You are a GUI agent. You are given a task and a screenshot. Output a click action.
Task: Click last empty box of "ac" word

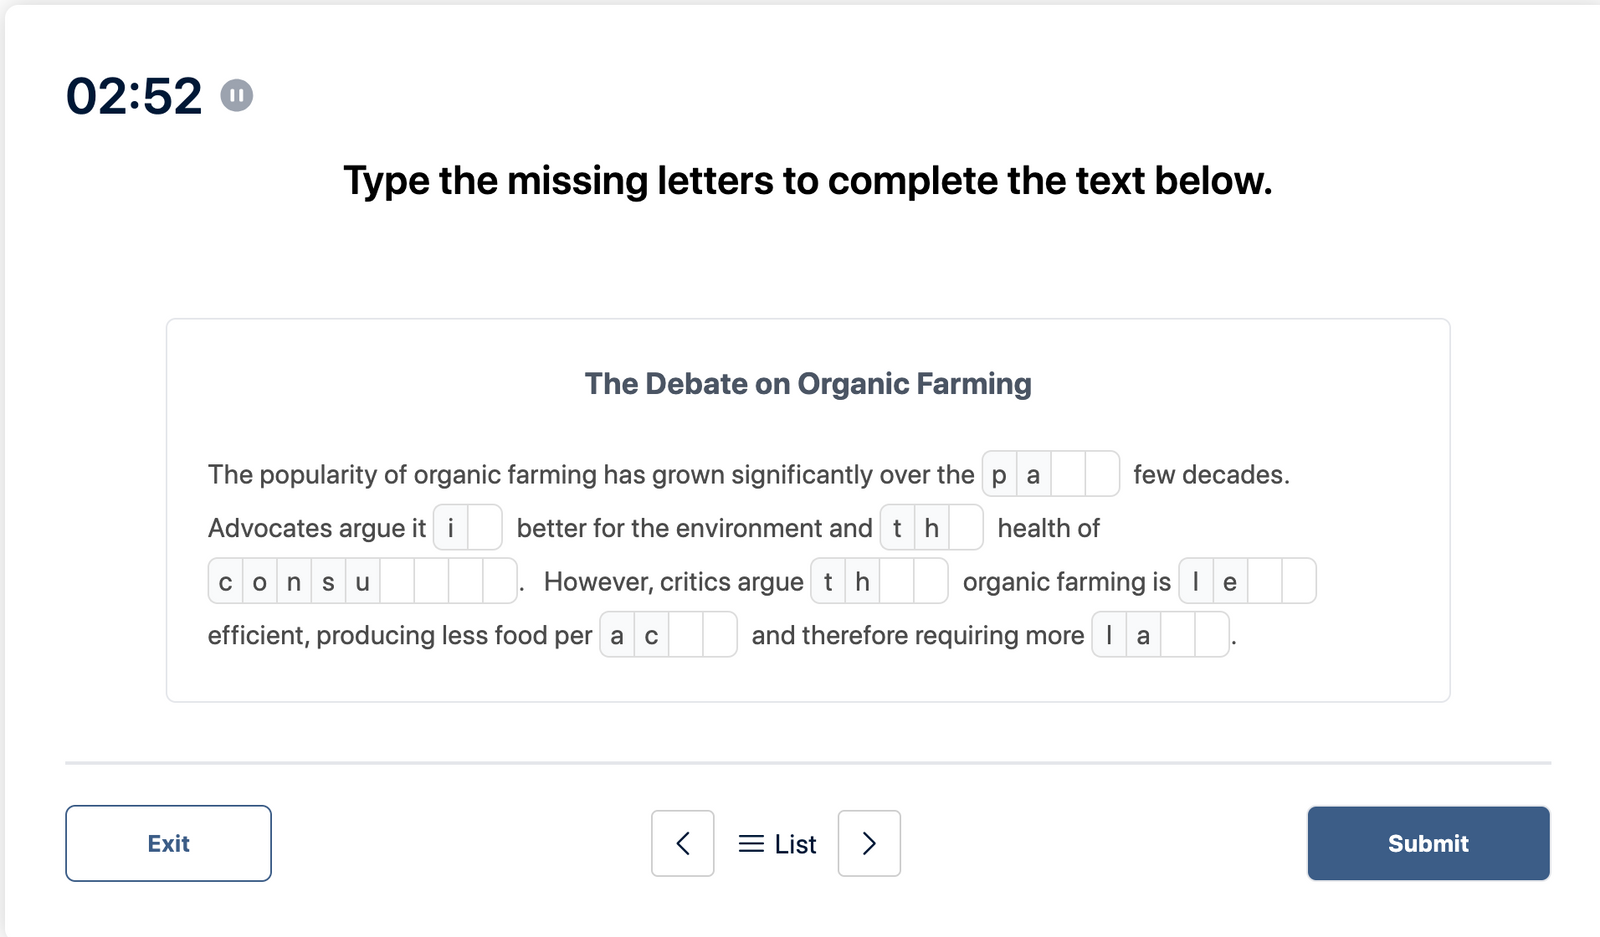click(x=719, y=635)
